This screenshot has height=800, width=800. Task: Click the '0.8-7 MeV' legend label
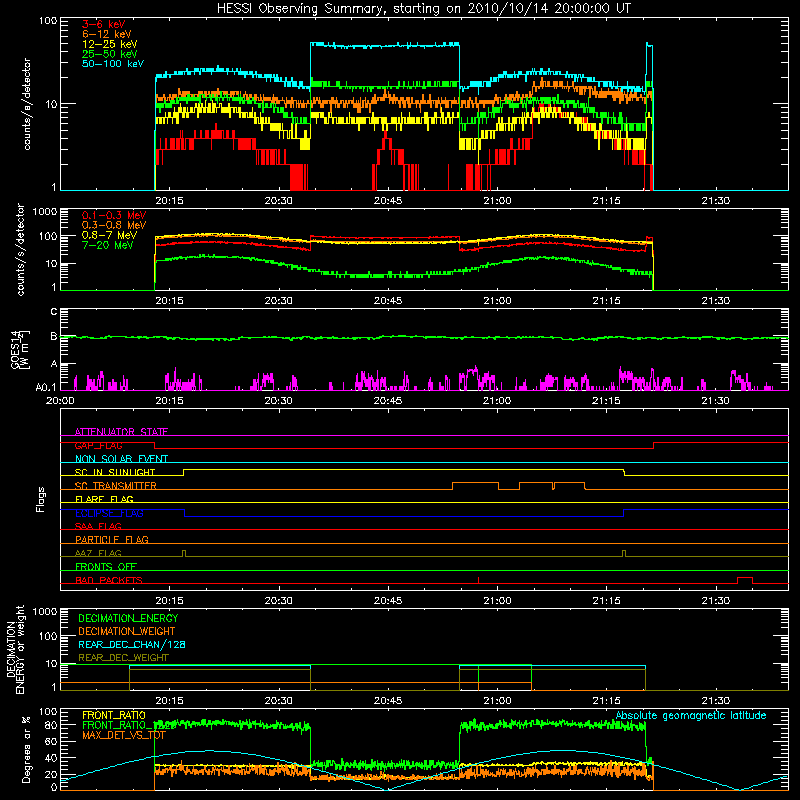click(x=109, y=235)
